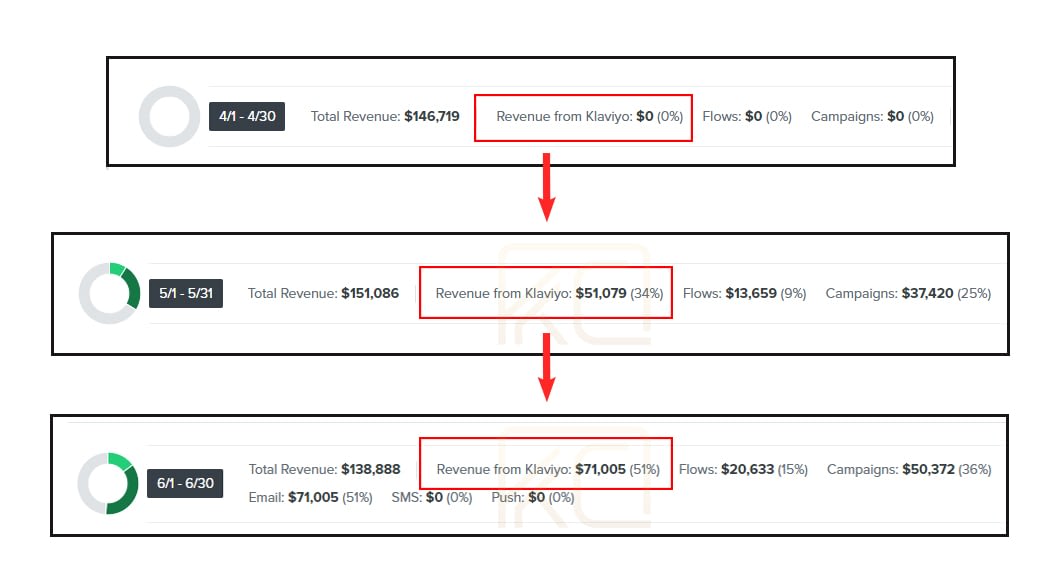This screenshot has width=1064, height=576.
Task: Click Revenue from Klaviyo $51,079 (34%)
Action: tap(549, 293)
